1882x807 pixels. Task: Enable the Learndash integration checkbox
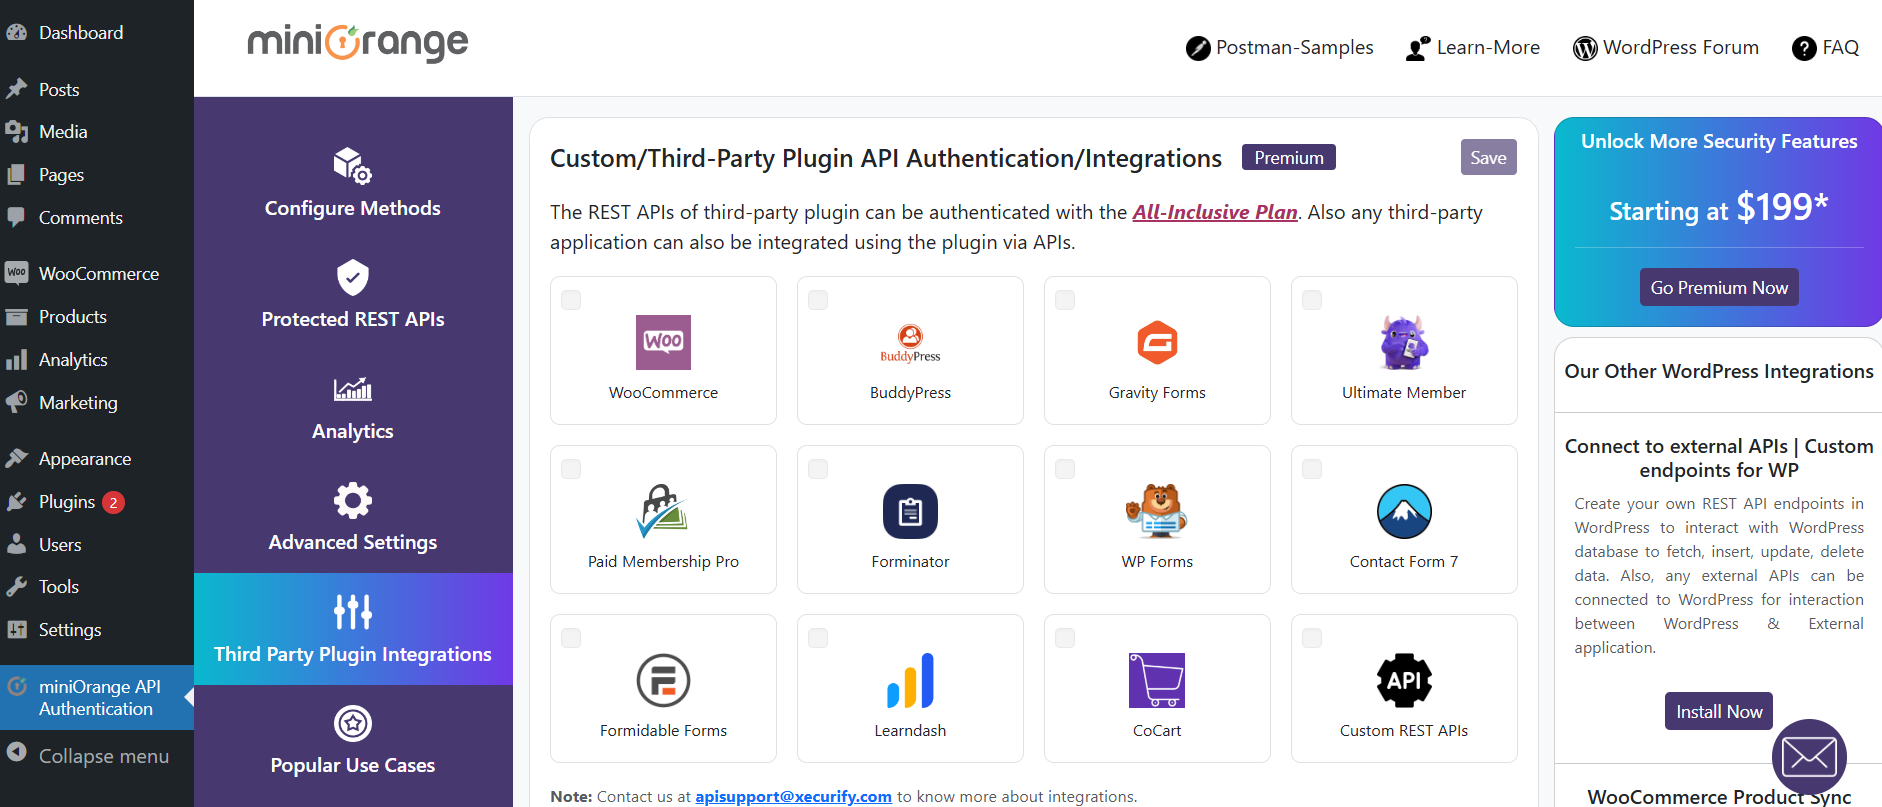pyautogui.click(x=818, y=638)
